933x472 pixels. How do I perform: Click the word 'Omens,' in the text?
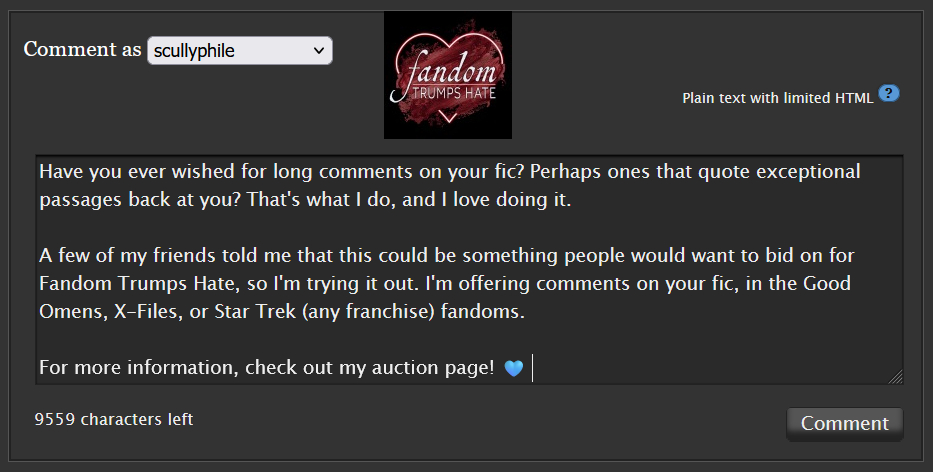coord(74,311)
